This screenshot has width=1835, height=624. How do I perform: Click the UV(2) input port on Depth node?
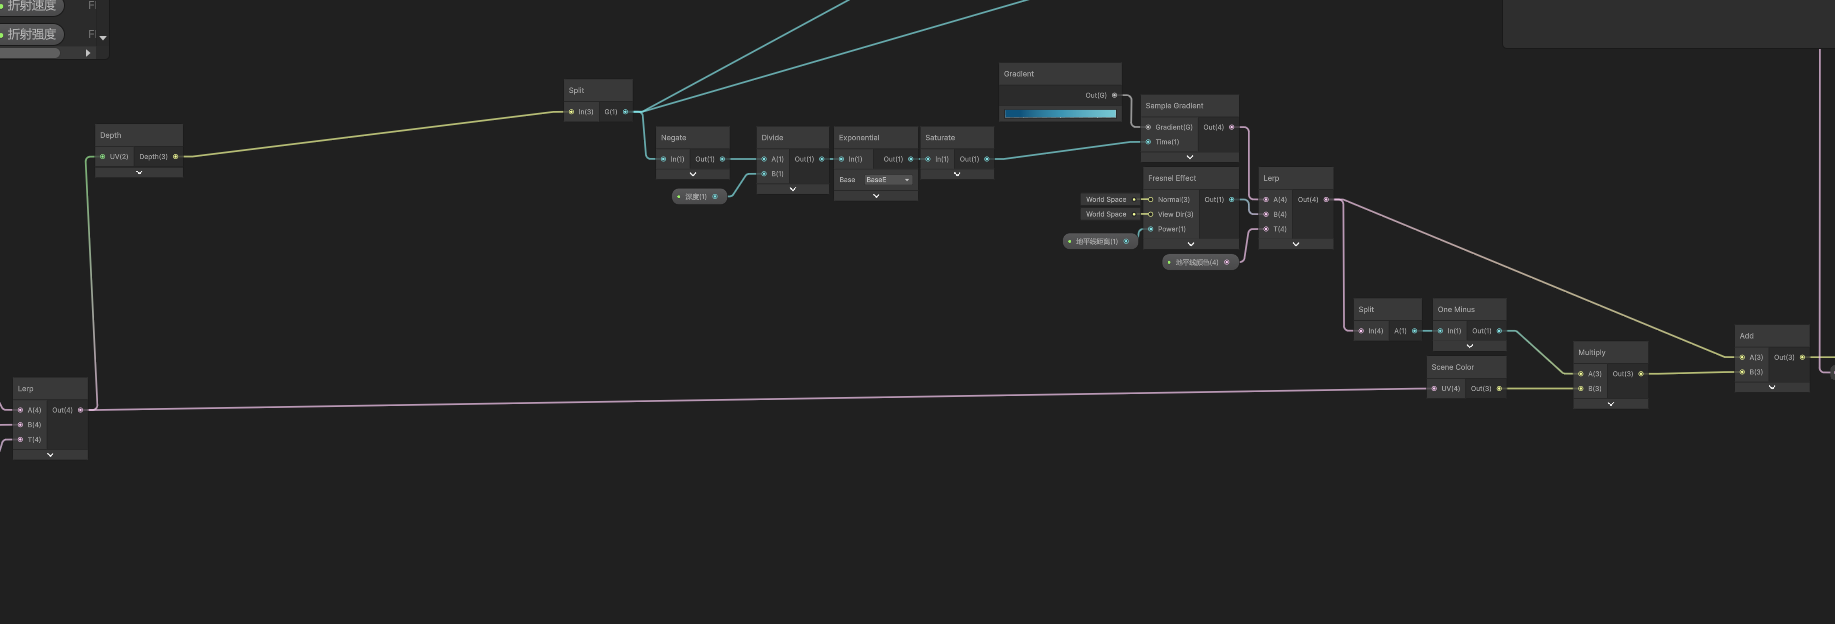(x=102, y=156)
